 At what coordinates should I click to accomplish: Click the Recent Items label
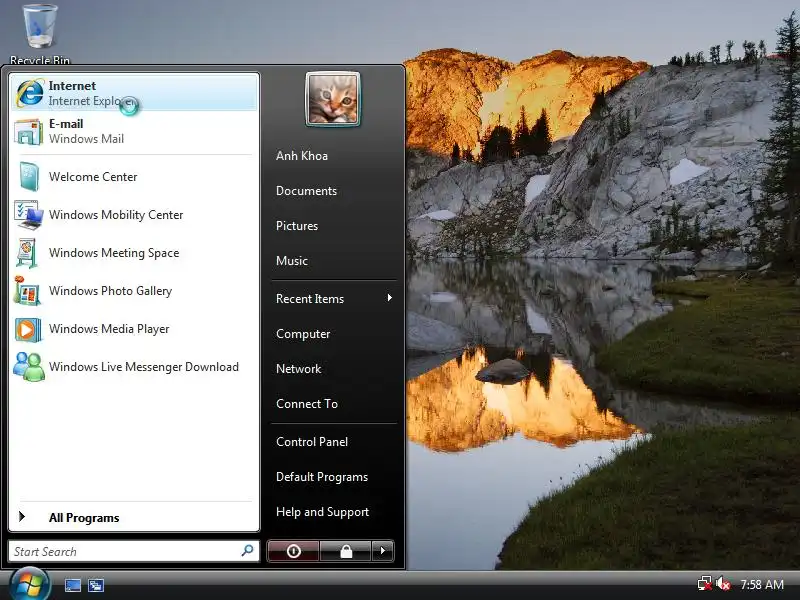point(310,298)
